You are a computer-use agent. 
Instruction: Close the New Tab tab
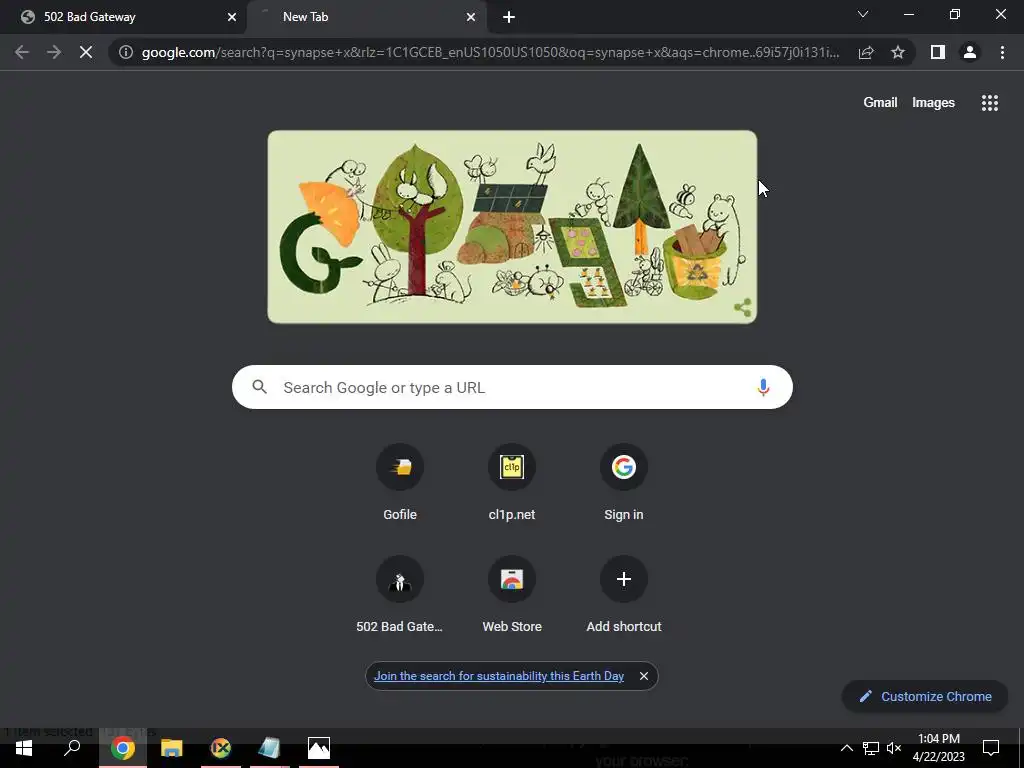471,17
